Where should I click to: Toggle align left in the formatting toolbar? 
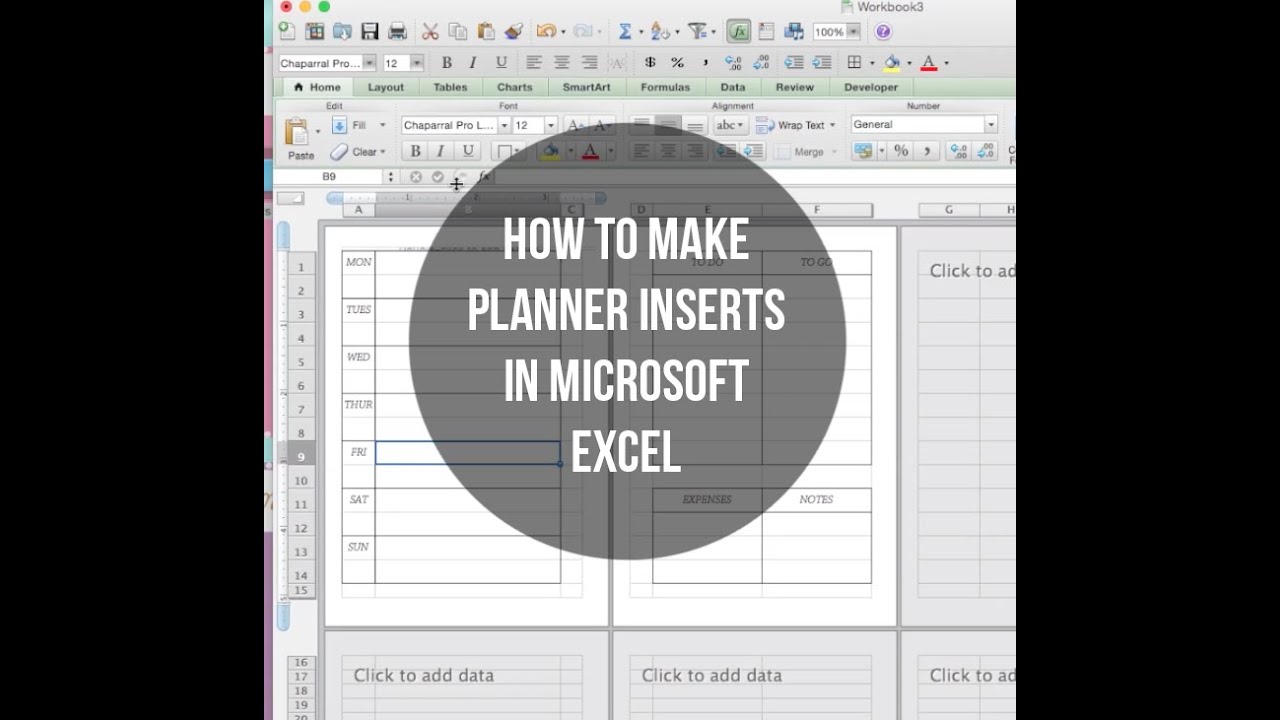point(534,63)
